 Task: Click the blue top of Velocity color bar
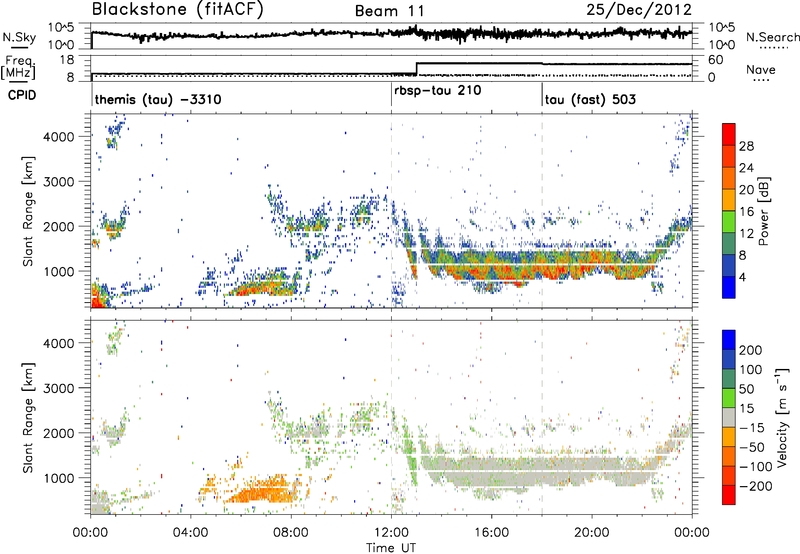(729, 339)
